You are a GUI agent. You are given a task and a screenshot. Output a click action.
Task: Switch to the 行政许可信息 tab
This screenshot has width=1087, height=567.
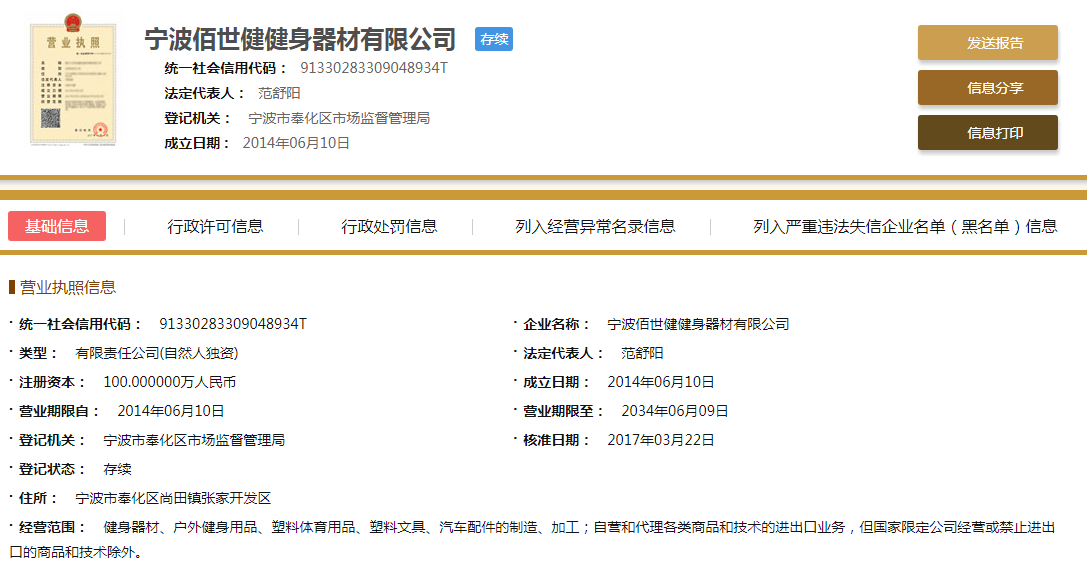215,226
